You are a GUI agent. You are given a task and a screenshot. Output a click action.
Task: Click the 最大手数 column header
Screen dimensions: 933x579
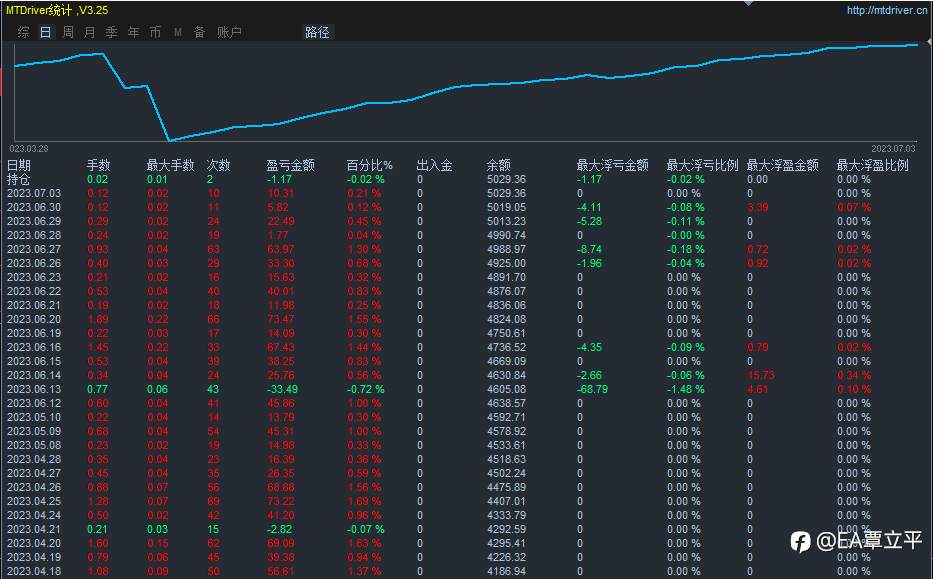tap(170, 165)
